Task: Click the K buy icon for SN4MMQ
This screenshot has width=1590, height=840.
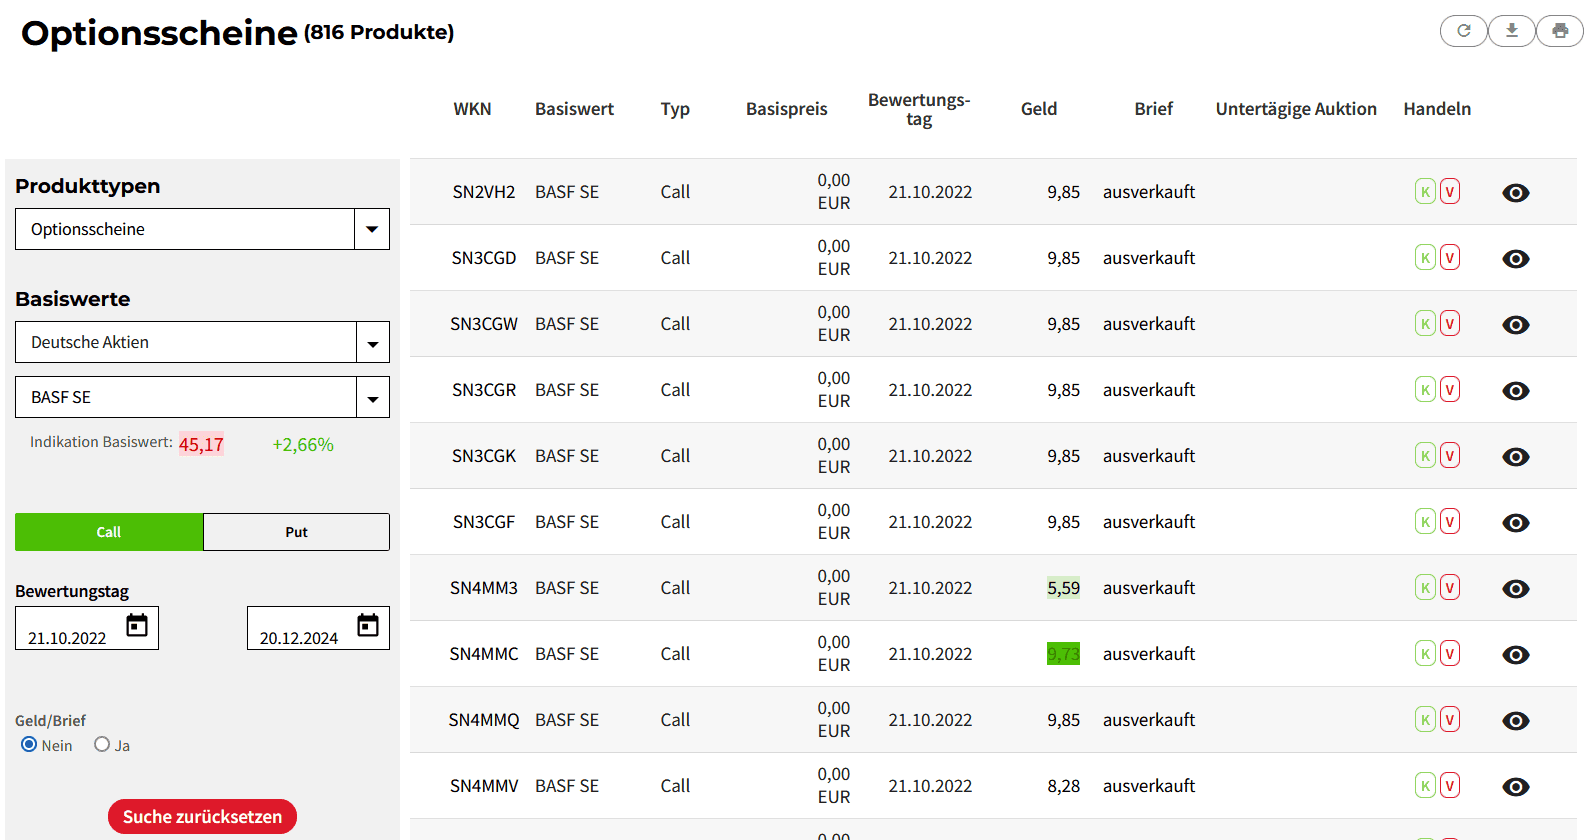Action: click(1426, 719)
